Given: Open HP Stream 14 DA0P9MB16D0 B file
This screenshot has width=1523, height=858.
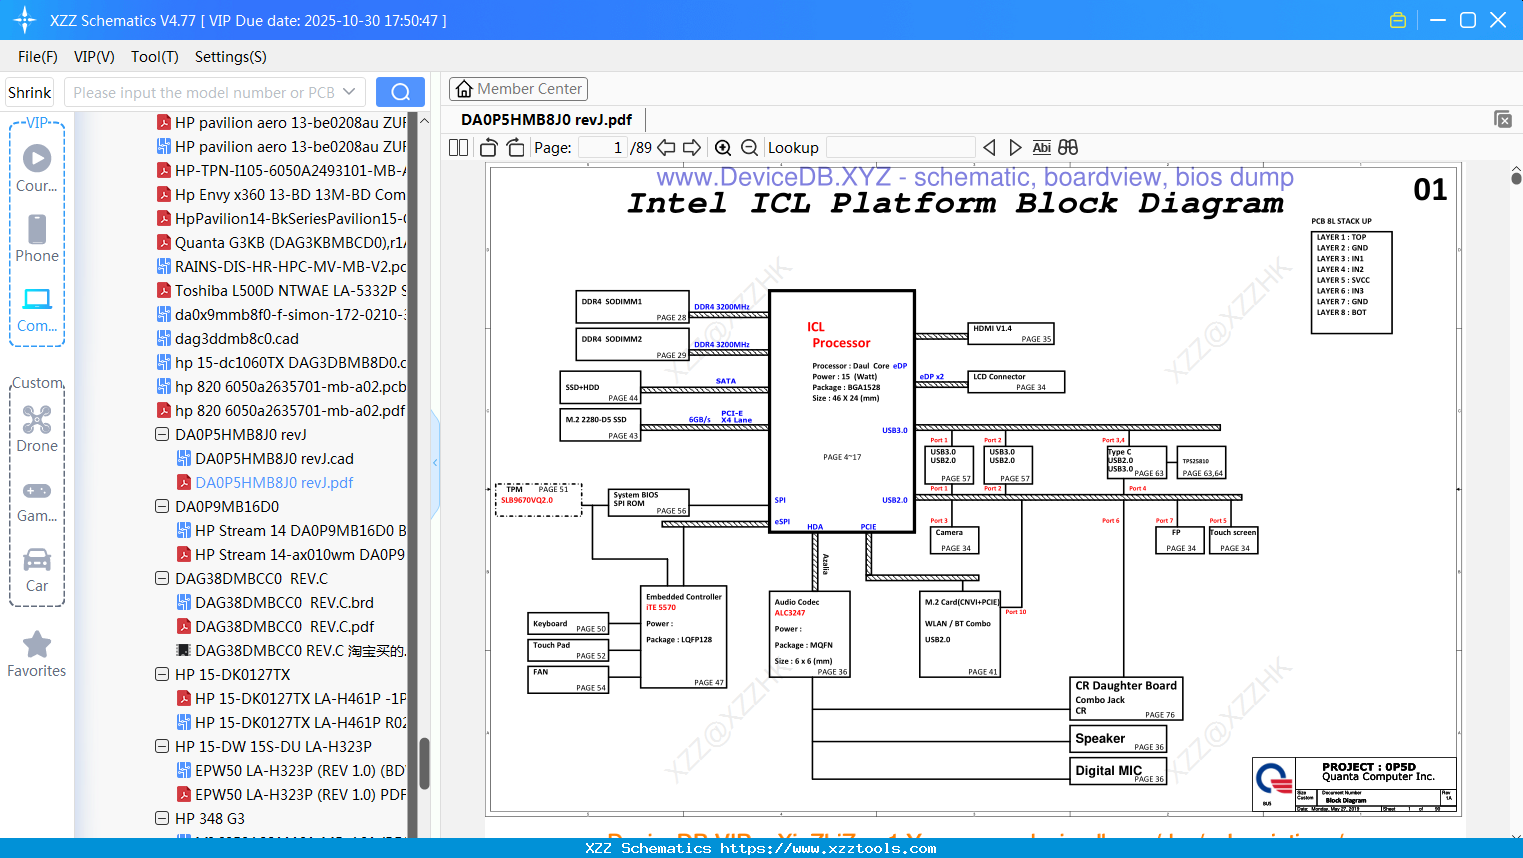Looking at the screenshot, I should coord(291,531).
